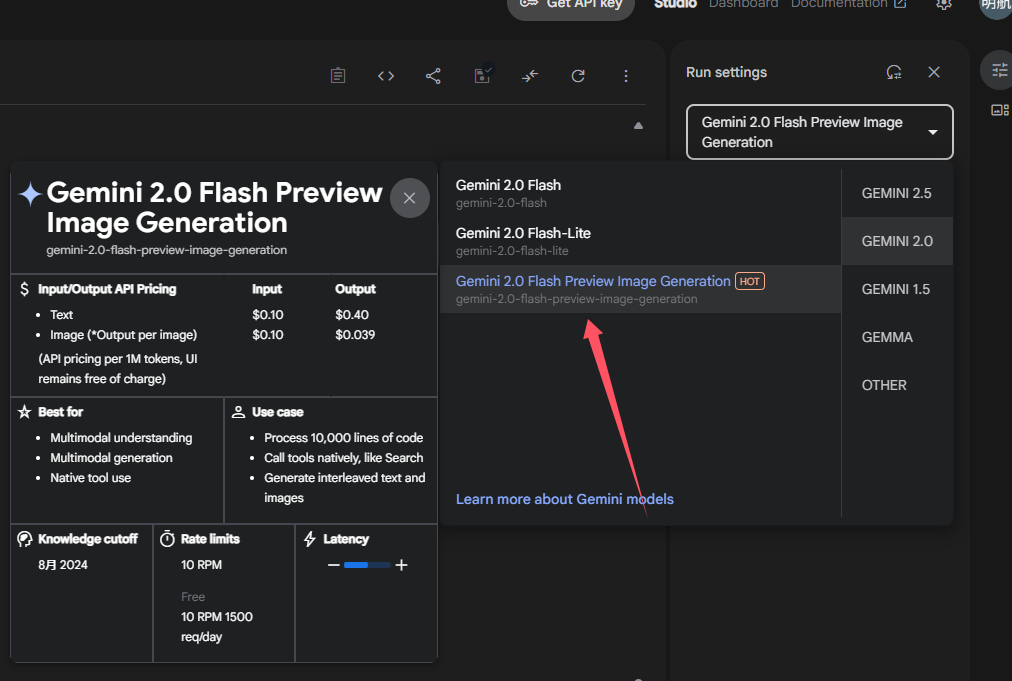Image resolution: width=1012 pixels, height=681 pixels.
Task: Choose Gemini 2.0 Flash-Lite model
Action: tap(640, 241)
